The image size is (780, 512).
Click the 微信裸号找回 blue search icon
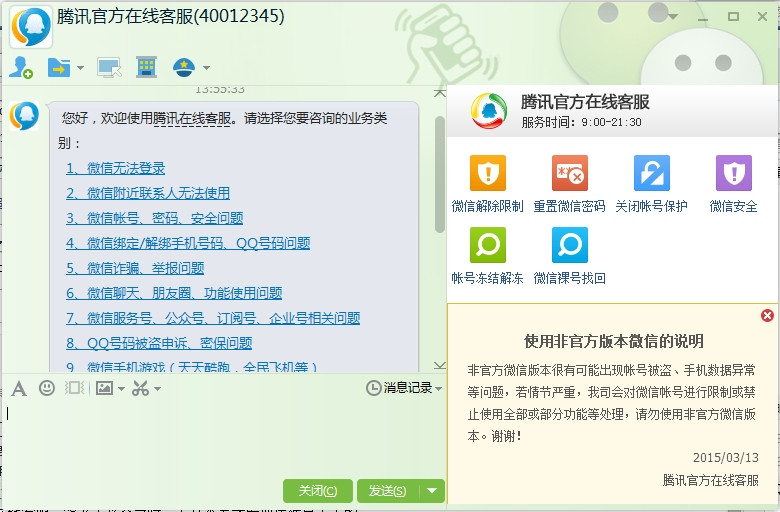[x=570, y=245]
